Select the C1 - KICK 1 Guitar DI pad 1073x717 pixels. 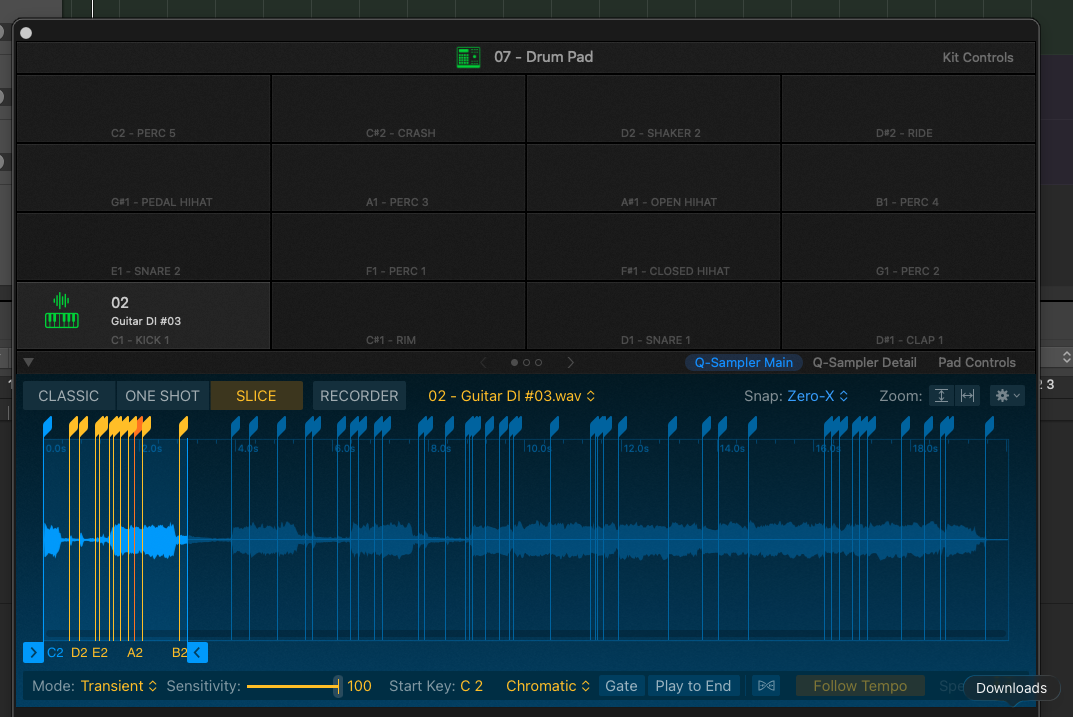(x=144, y=316)
